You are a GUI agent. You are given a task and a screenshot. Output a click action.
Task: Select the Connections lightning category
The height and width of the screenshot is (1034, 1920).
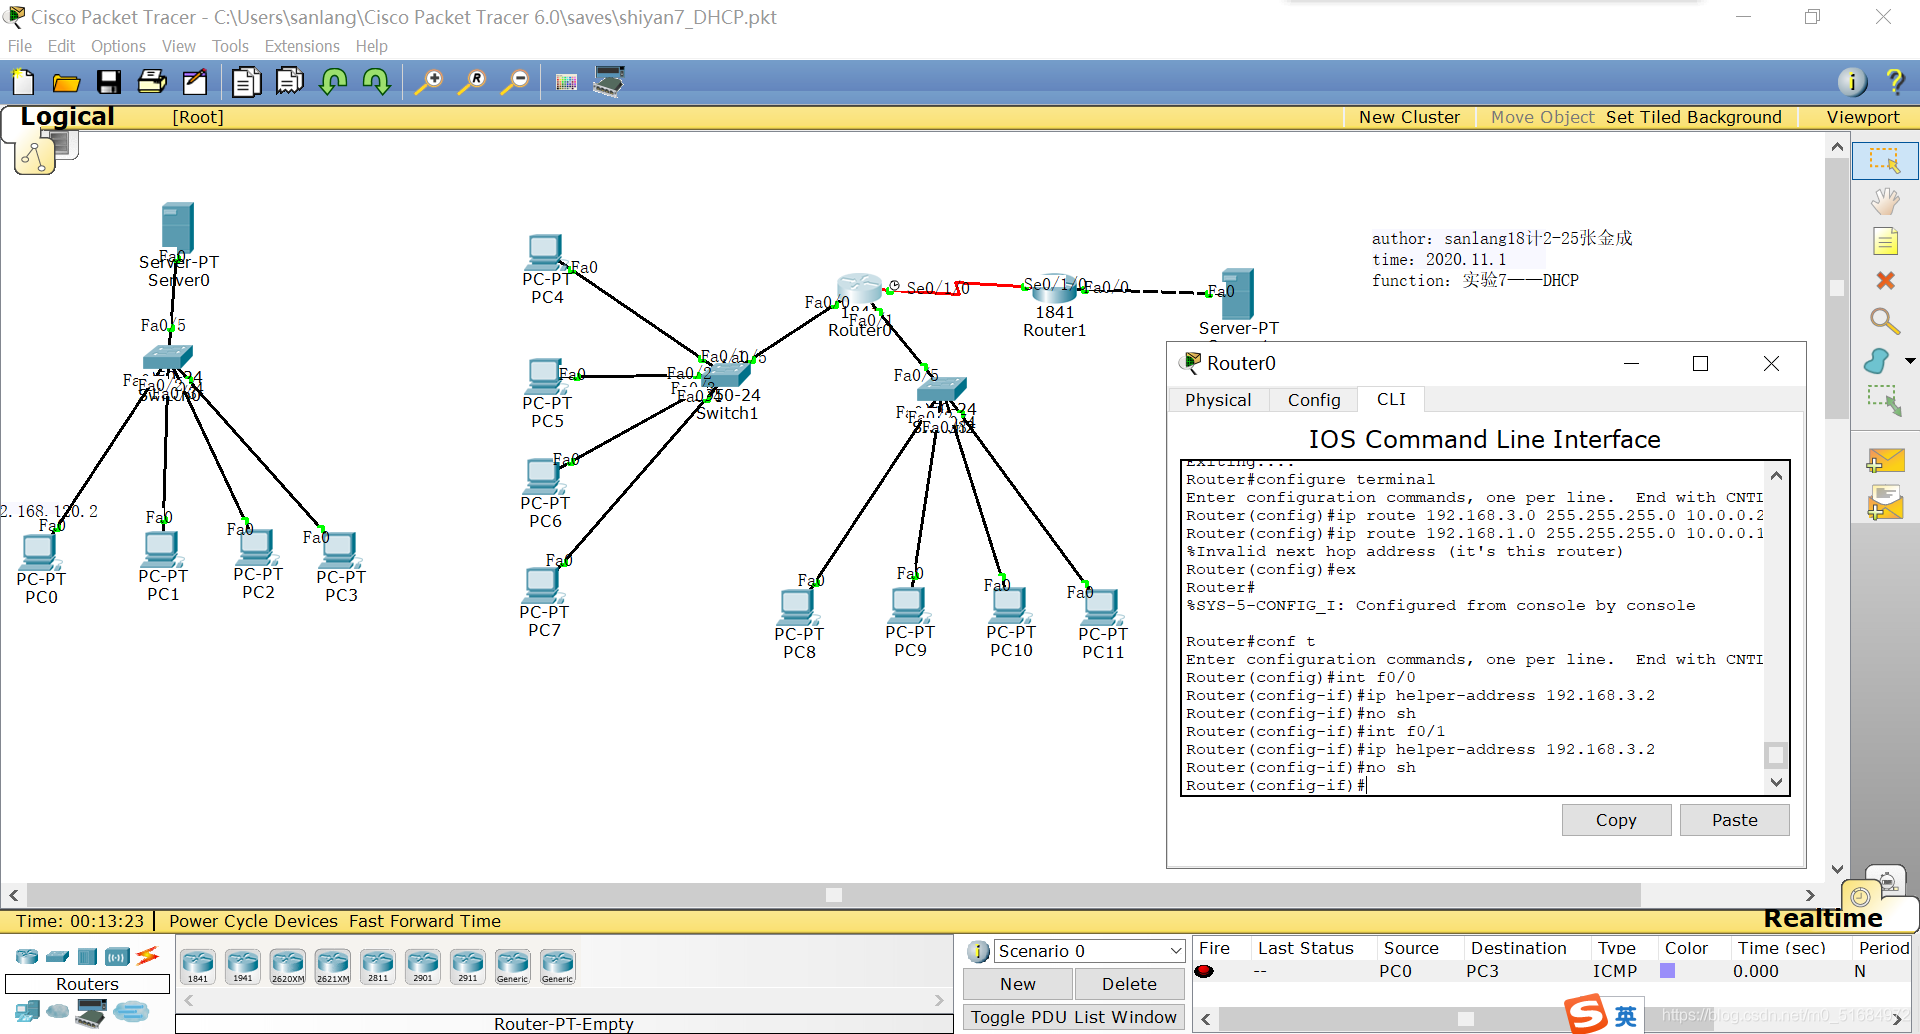148,956
